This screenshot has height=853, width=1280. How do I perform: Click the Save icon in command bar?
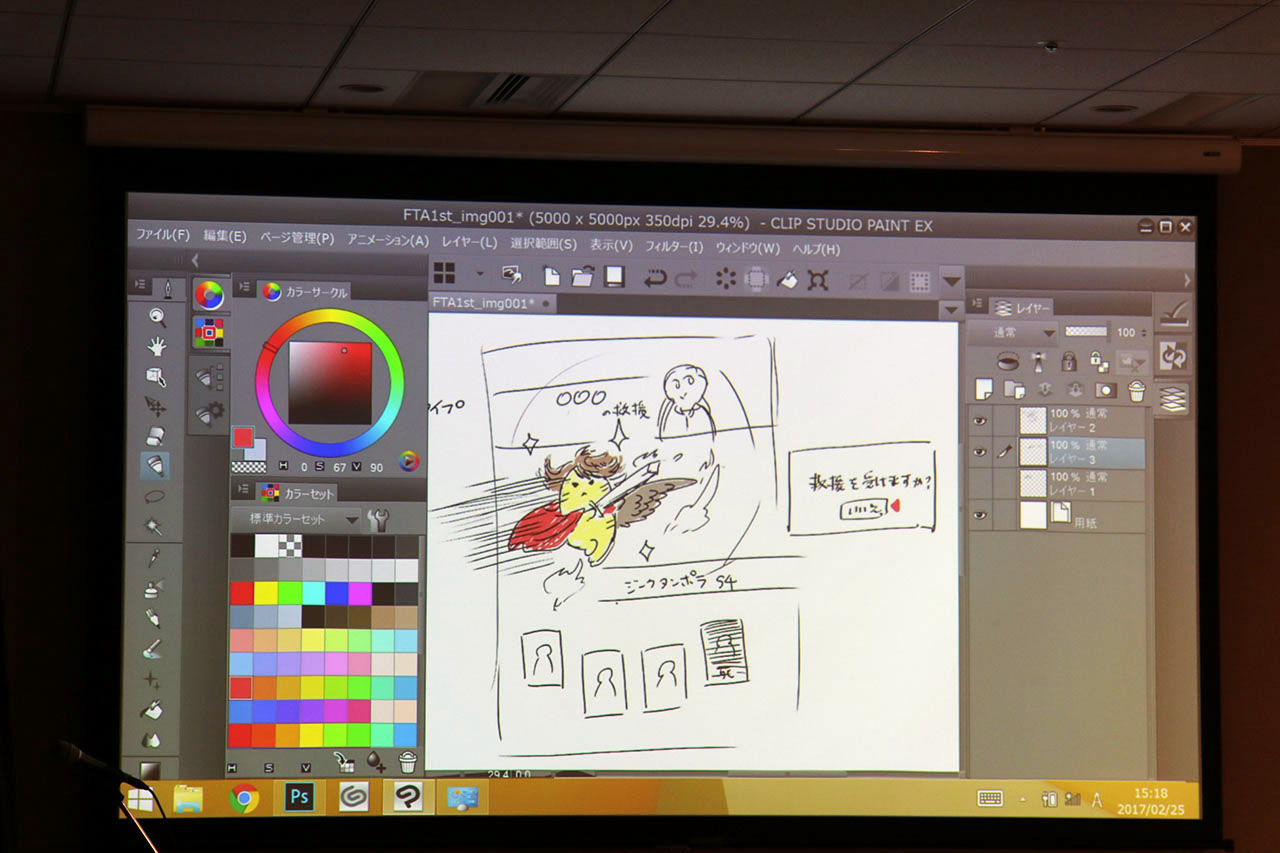tap(614, 276)
